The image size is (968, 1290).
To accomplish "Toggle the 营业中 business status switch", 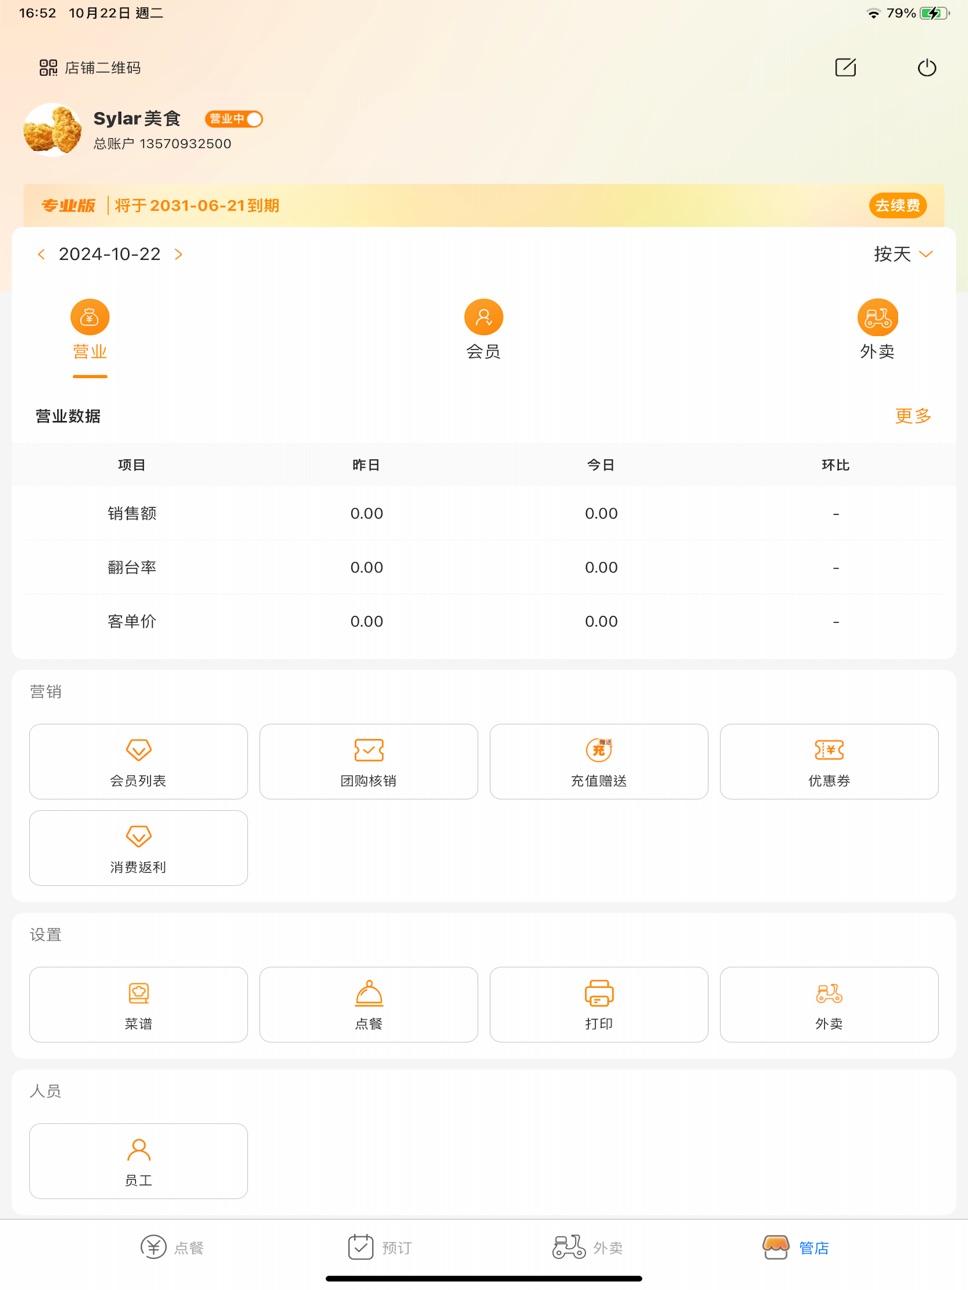I will click(x=234, y=119).
